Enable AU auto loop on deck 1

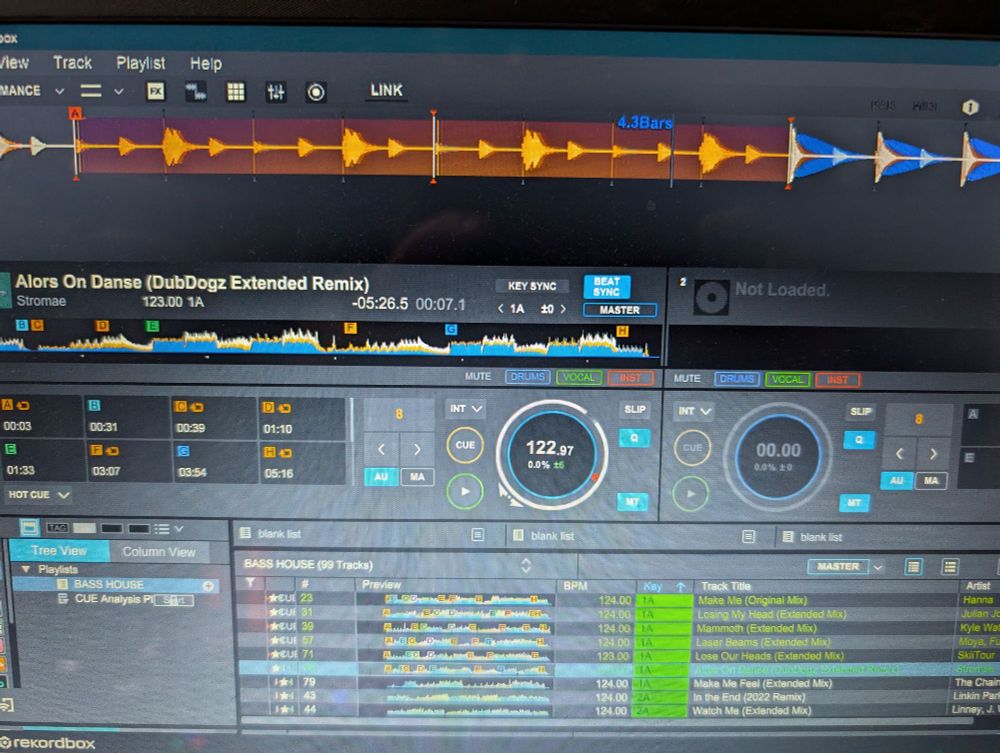[381, 477]
